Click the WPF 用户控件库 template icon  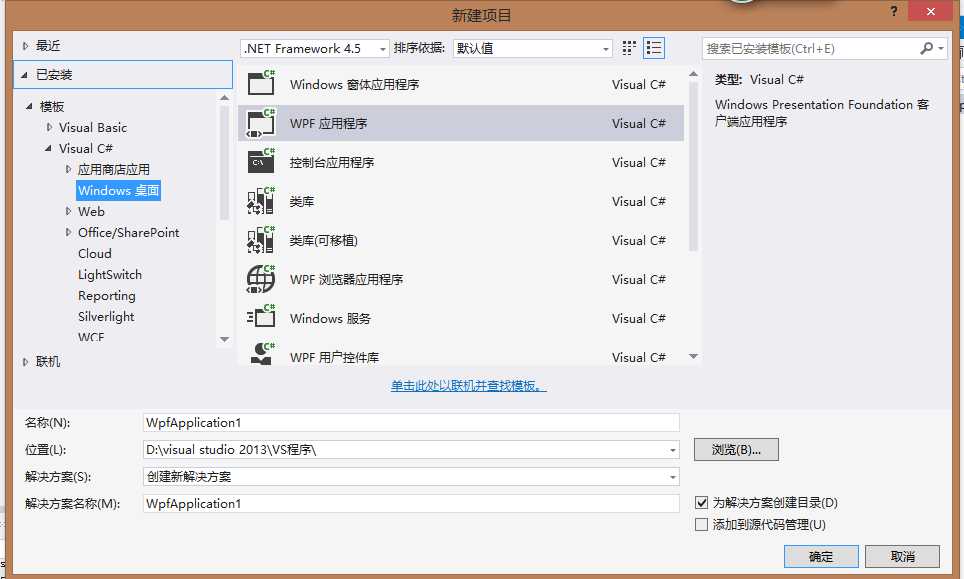coord(263,355)
